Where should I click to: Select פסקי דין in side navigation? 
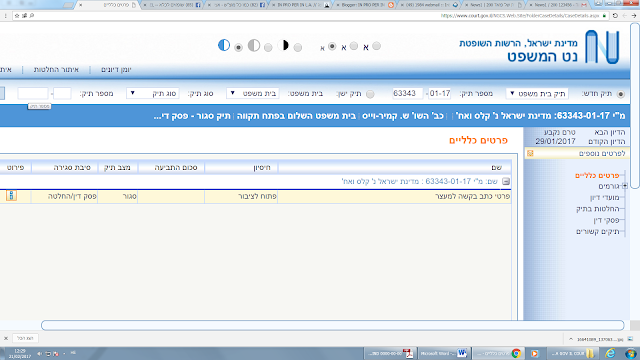click(x=607, y=220)
